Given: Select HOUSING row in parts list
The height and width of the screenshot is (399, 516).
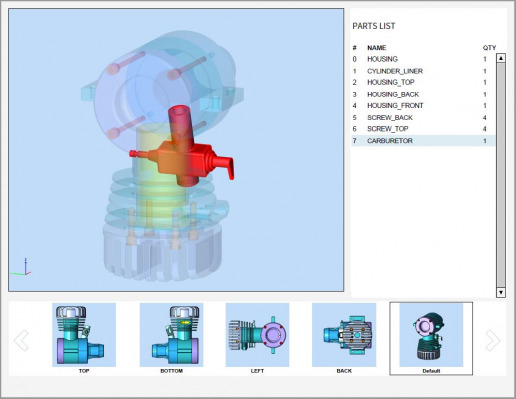Looking at the screenshot, I should [423, 59].
